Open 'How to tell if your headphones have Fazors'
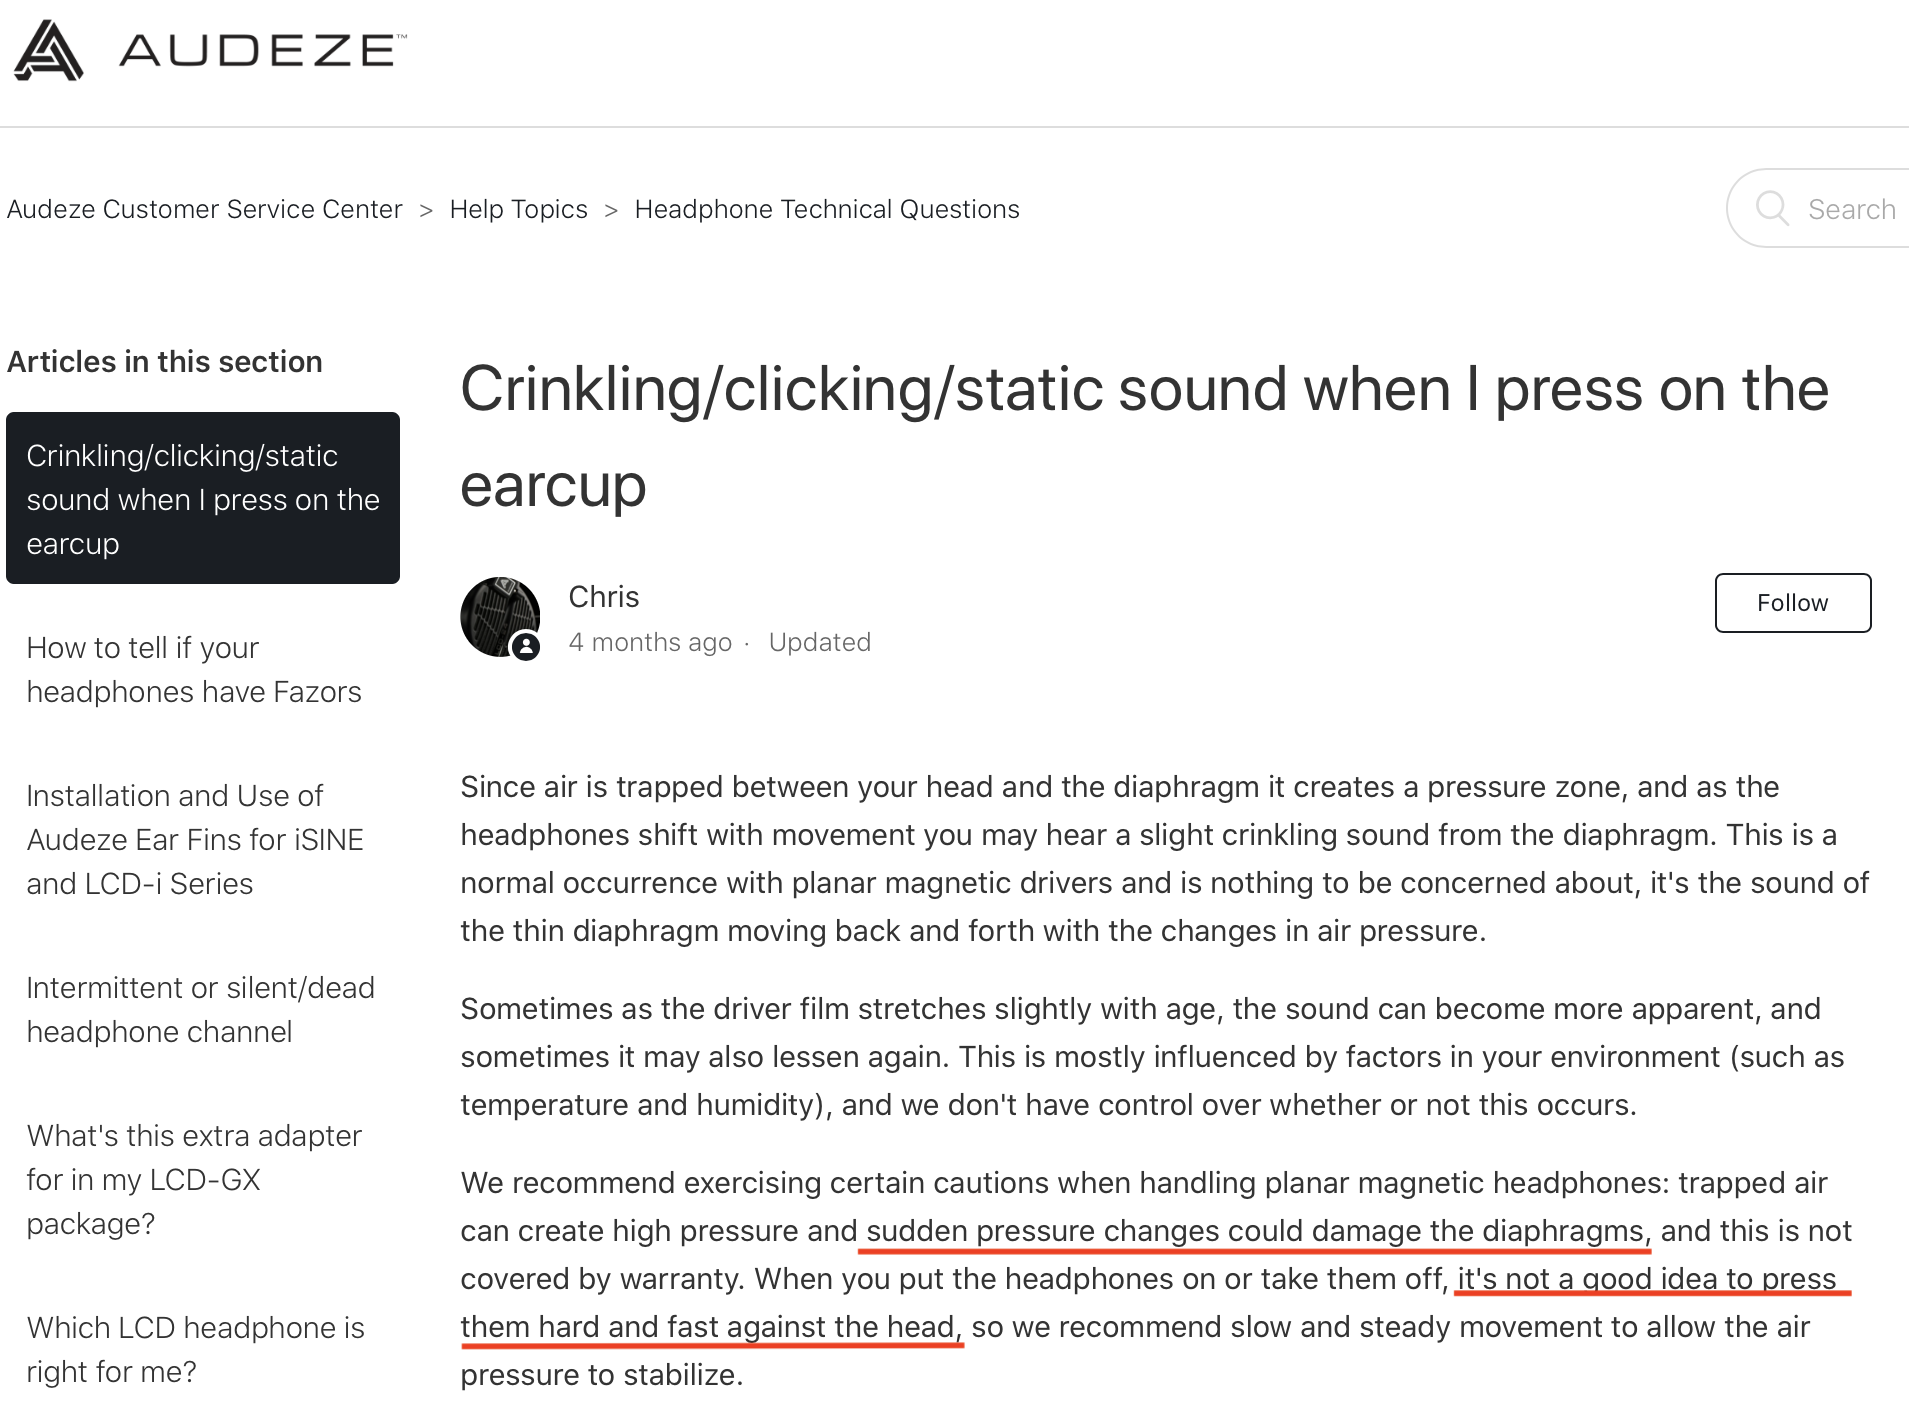 pyautogui.click(x=194, y=670)
